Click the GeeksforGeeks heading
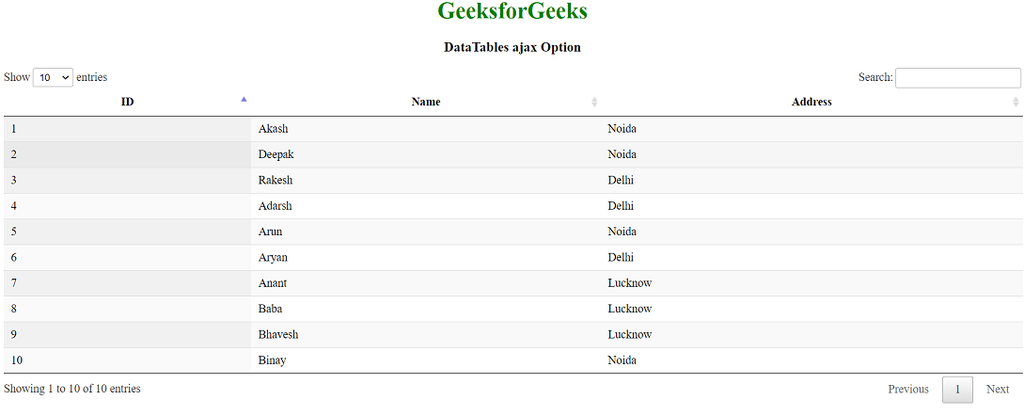1024x416 pixels. [512, 12]
